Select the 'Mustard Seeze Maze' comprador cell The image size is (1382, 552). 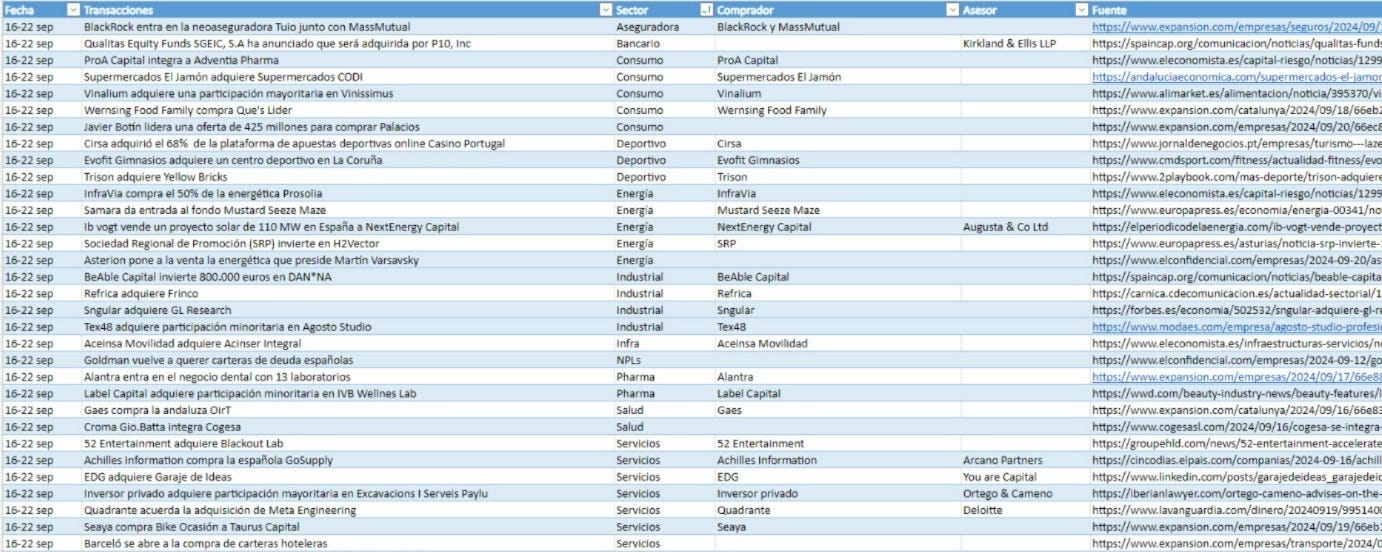[x=838, y=210]
